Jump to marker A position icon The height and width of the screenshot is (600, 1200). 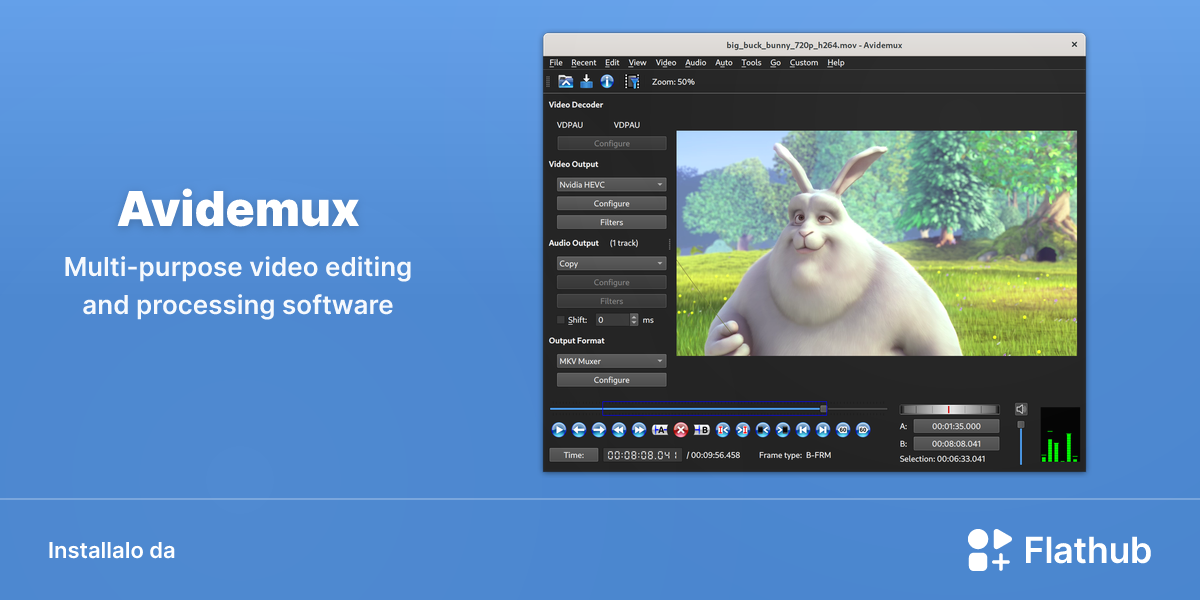(763, 430)
